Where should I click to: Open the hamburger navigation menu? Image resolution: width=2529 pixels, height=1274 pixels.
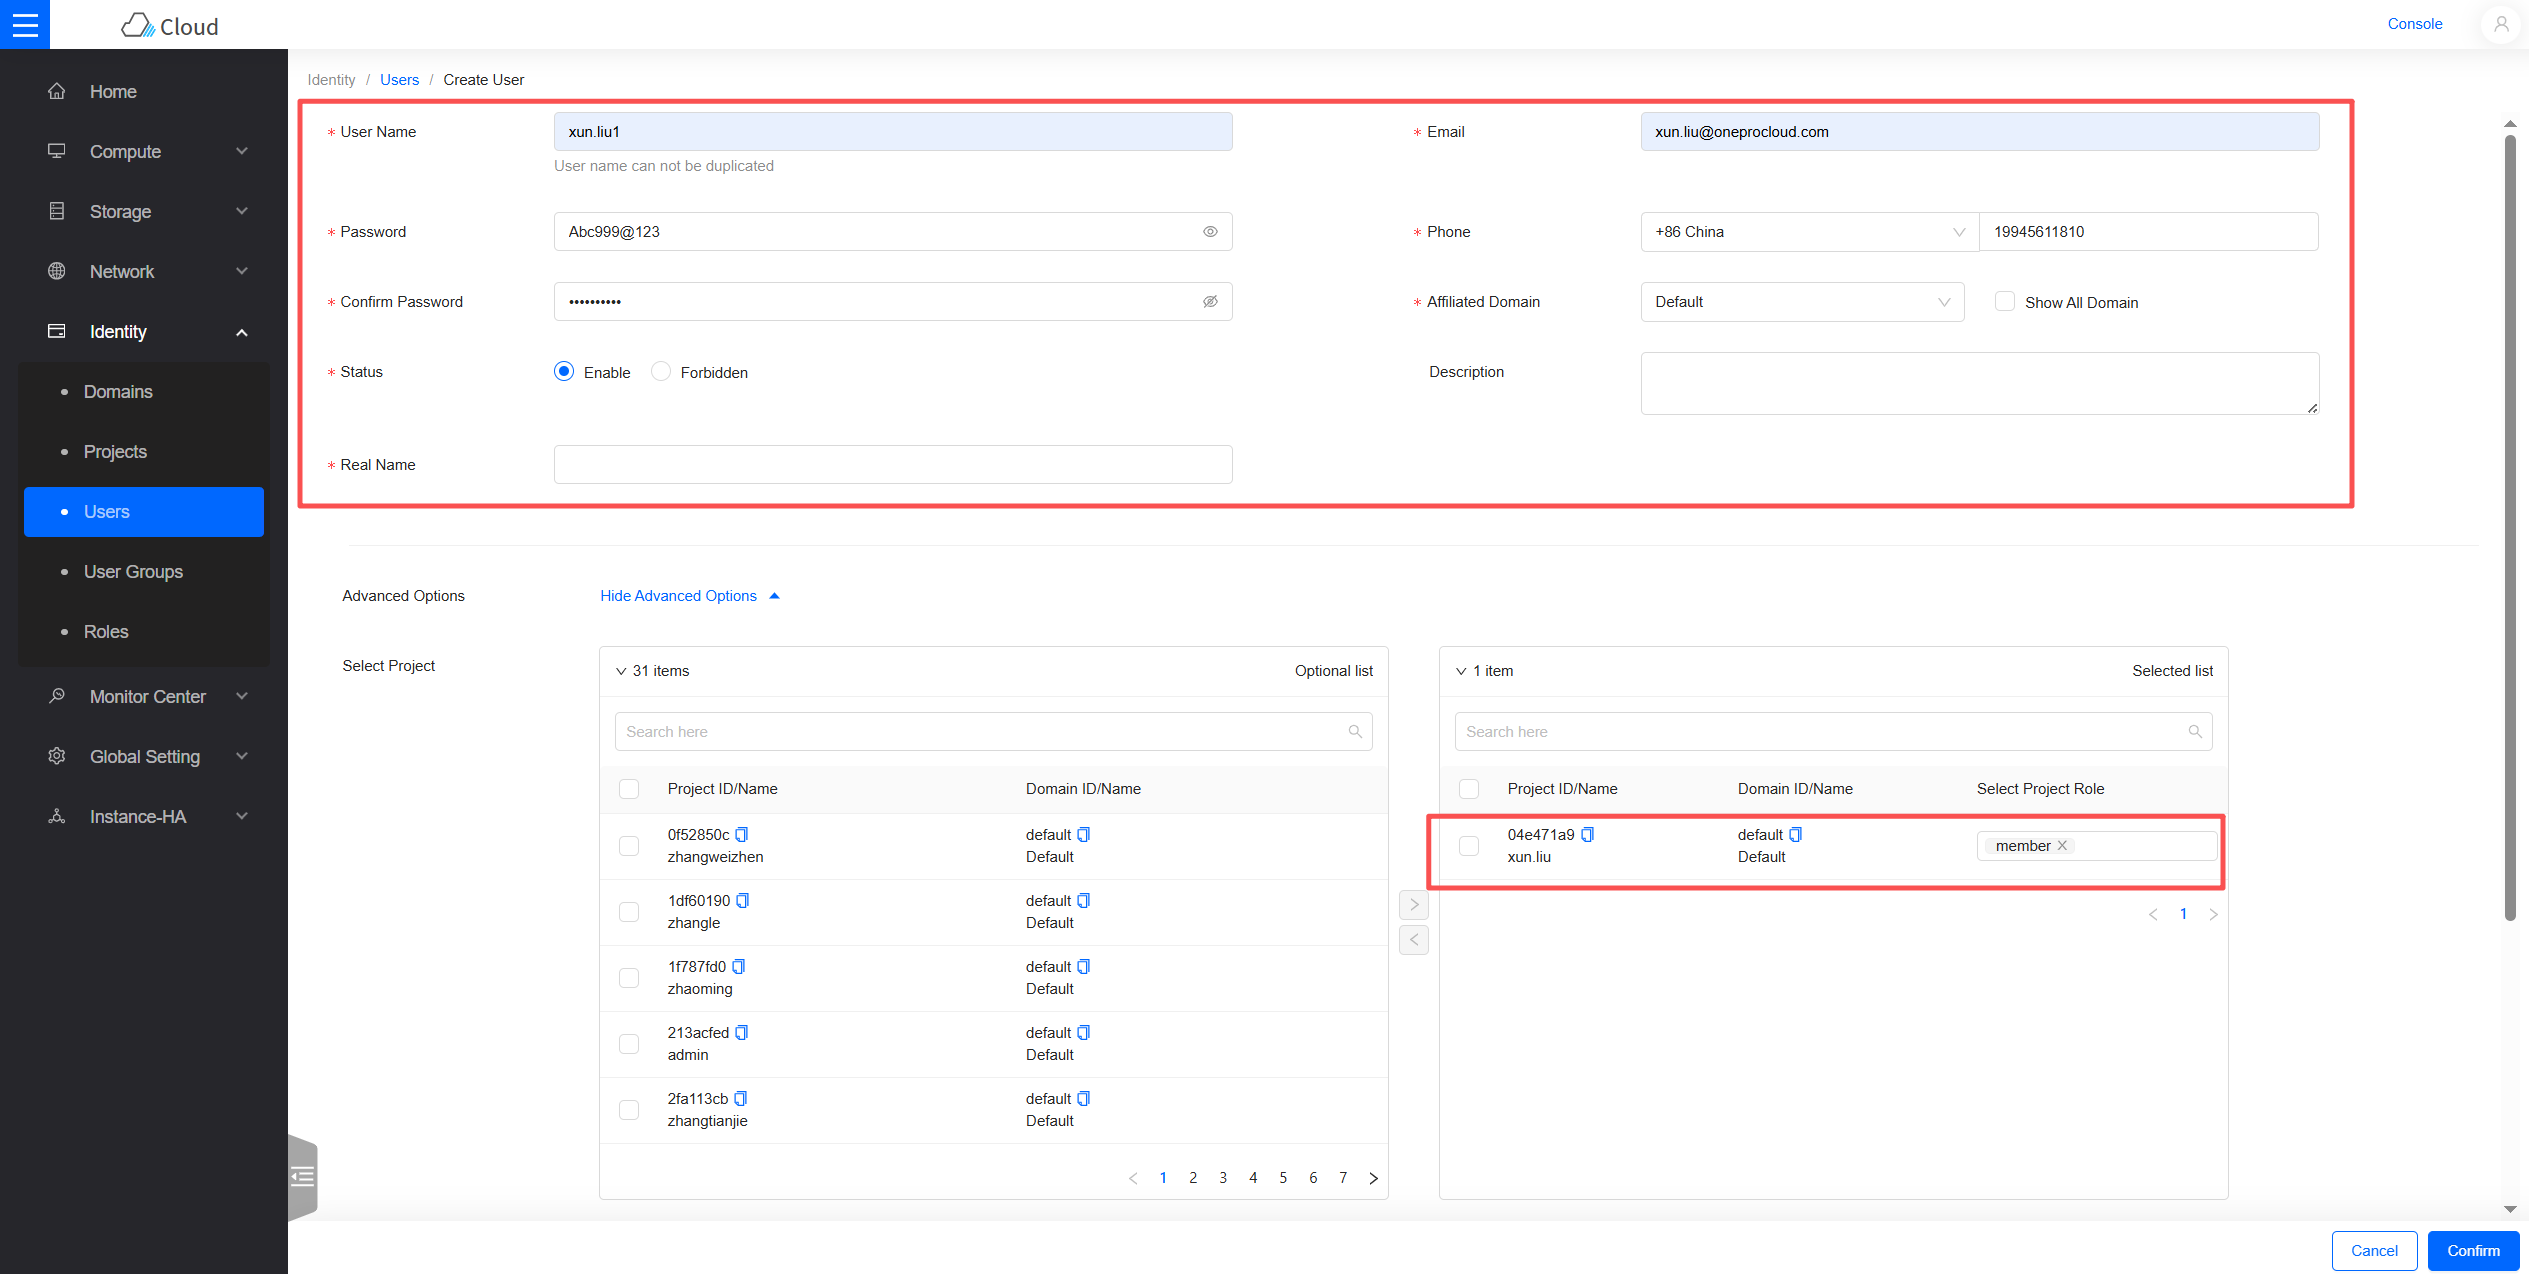point(24,24)
